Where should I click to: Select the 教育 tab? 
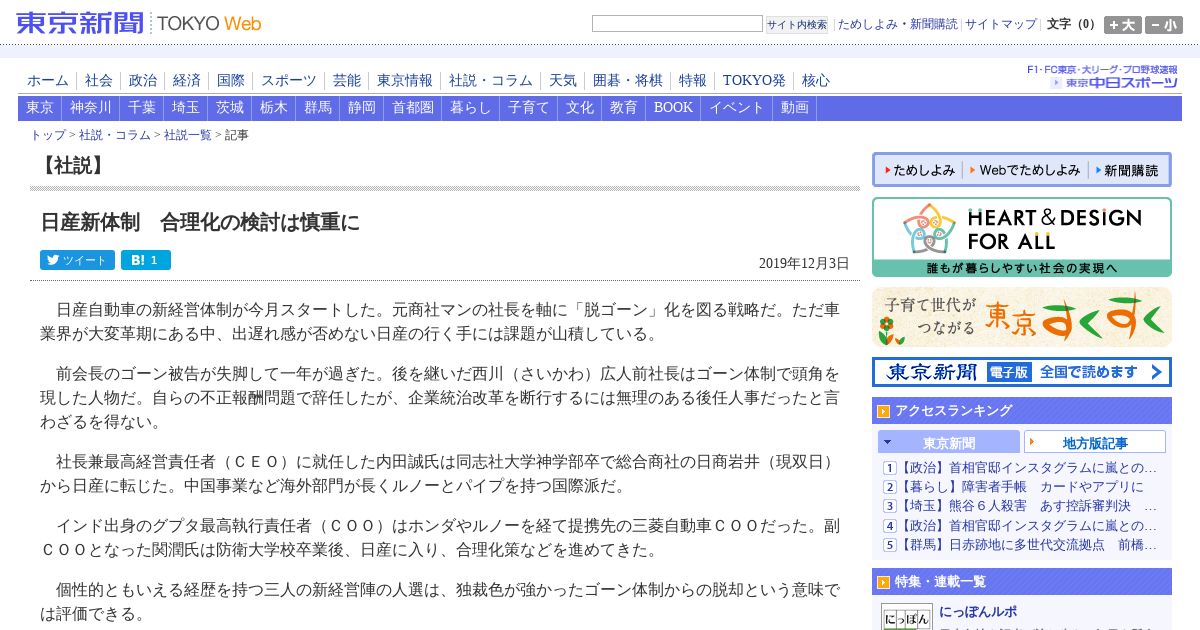(x=624, y=108)
